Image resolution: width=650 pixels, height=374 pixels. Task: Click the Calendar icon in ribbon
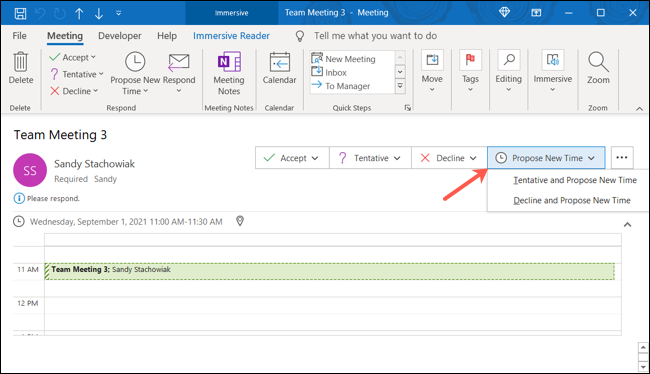coord(279,62)
